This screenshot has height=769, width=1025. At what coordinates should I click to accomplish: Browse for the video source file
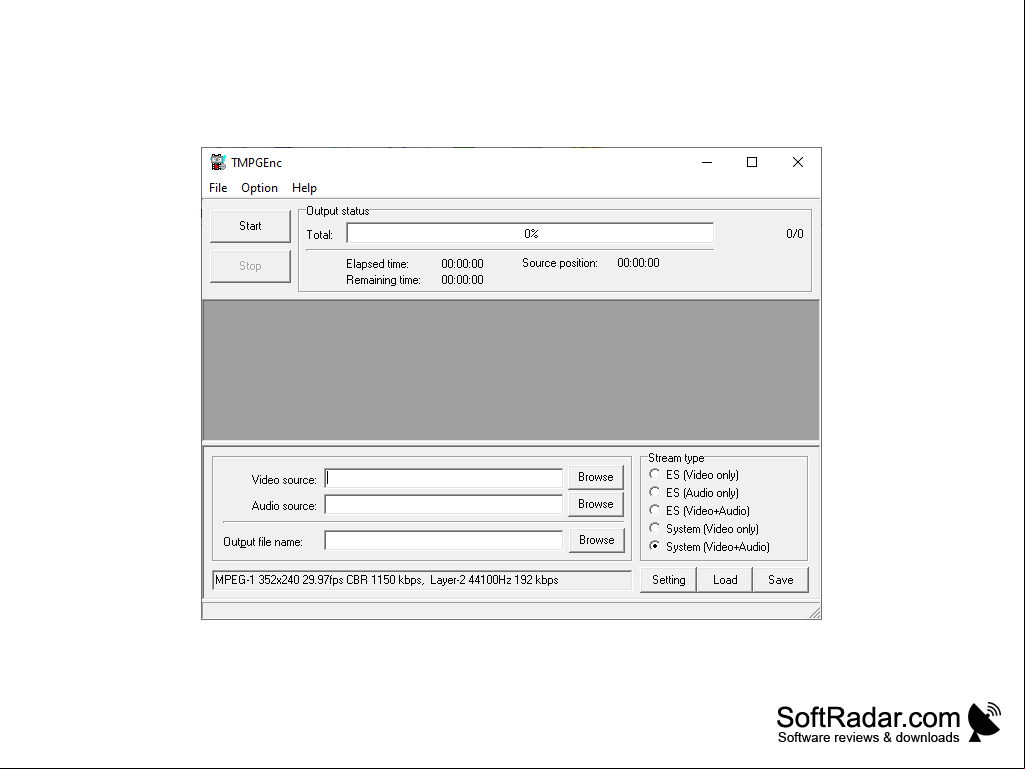click(596, 477)
